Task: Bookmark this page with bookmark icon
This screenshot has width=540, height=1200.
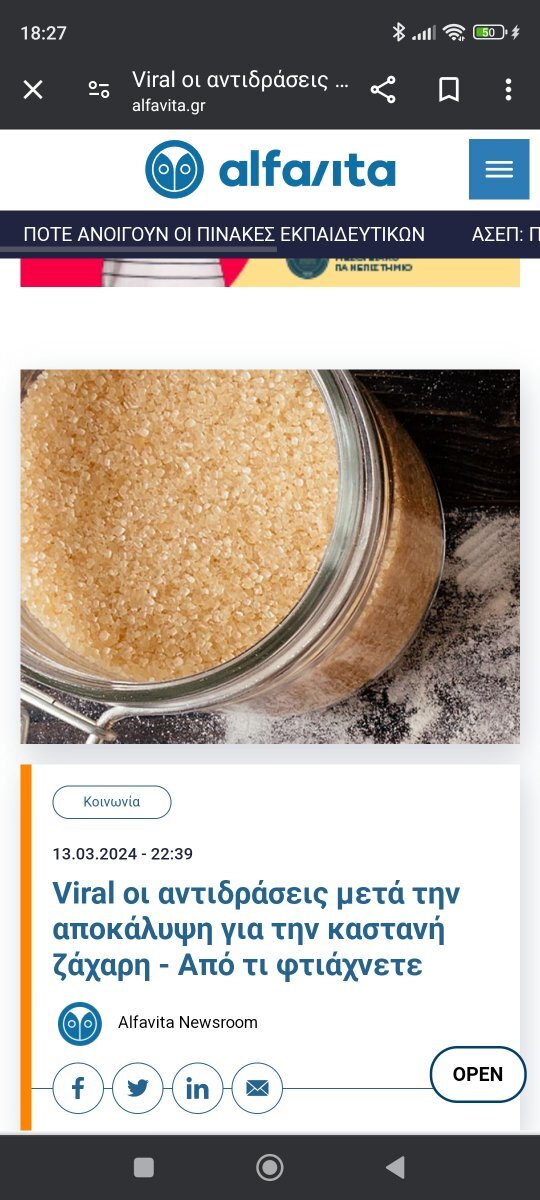Action: coord(449,90)
